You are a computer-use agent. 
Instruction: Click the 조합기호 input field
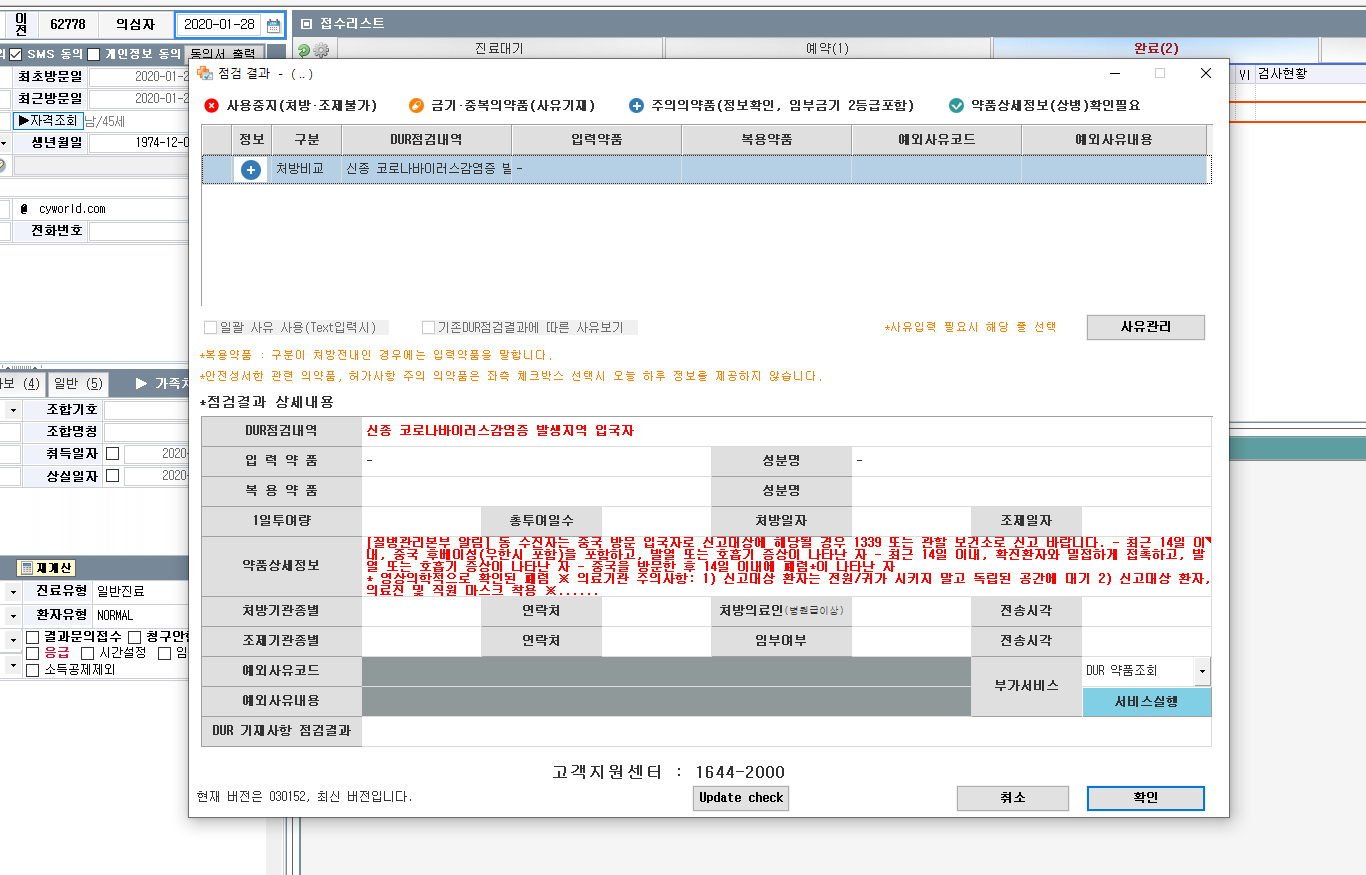click(x=147, y=410)
